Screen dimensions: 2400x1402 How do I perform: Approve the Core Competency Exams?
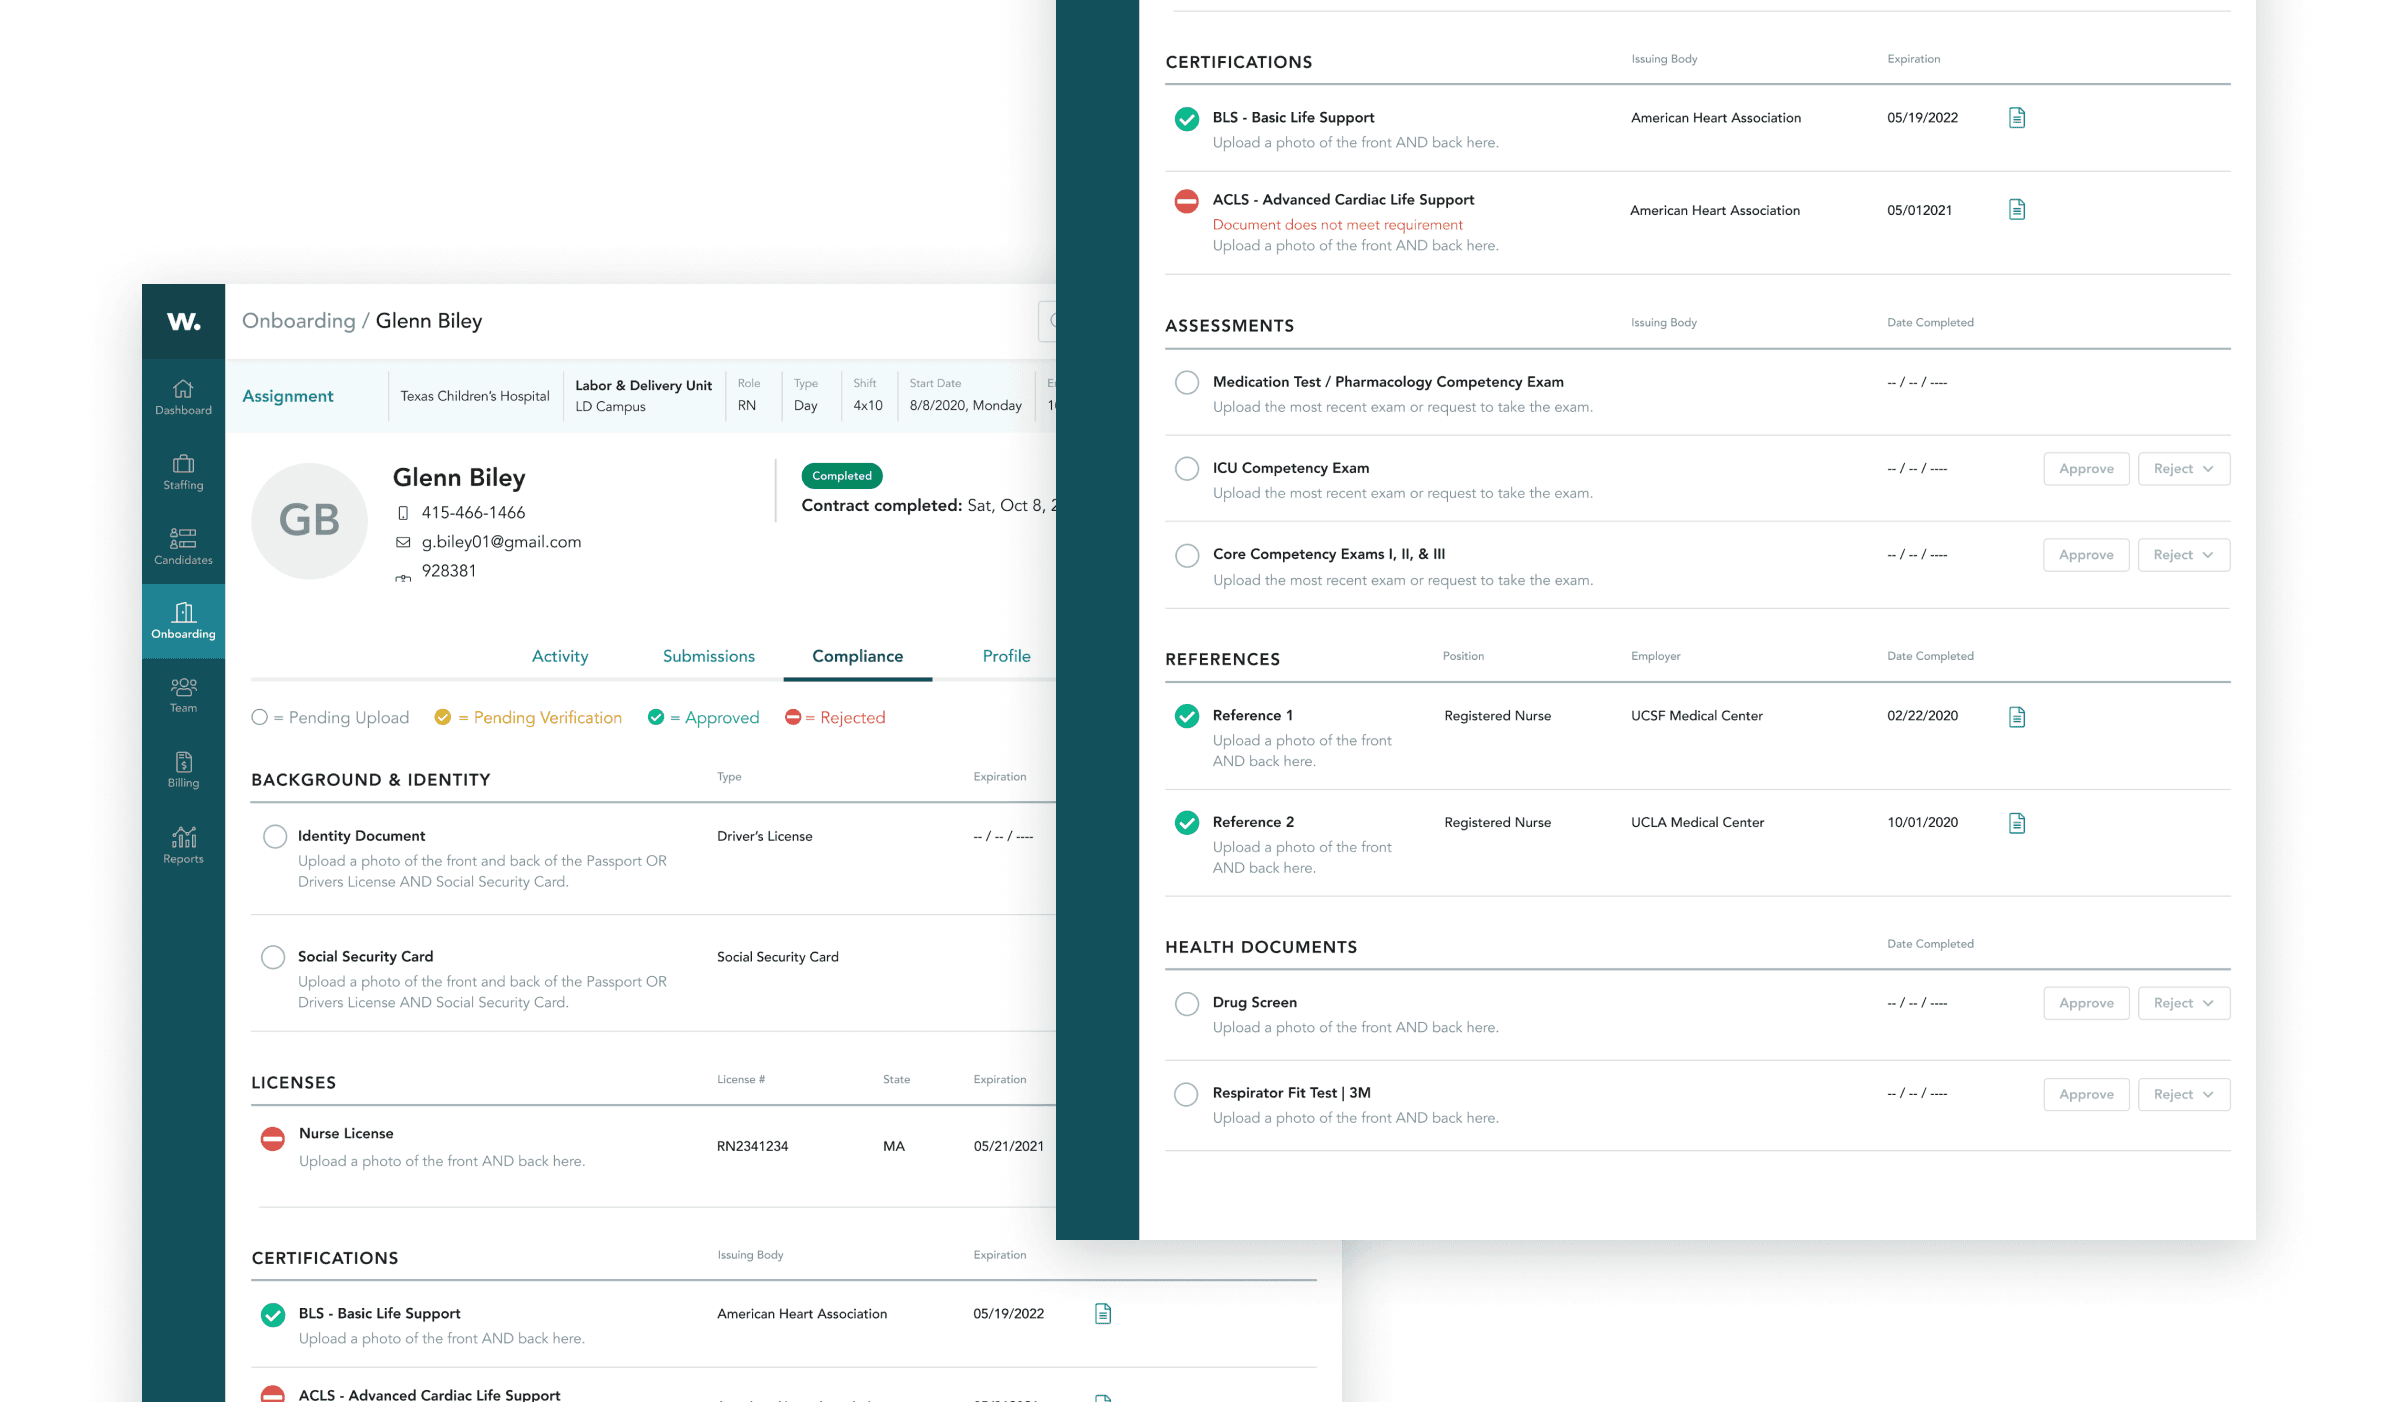pos(2085,555)
